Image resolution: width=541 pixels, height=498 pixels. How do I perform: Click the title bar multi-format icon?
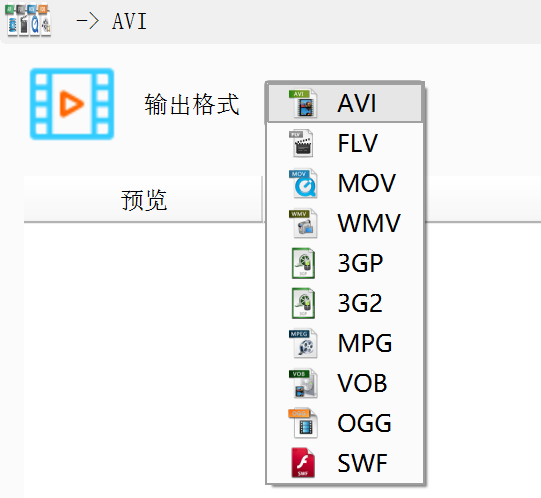29,20
